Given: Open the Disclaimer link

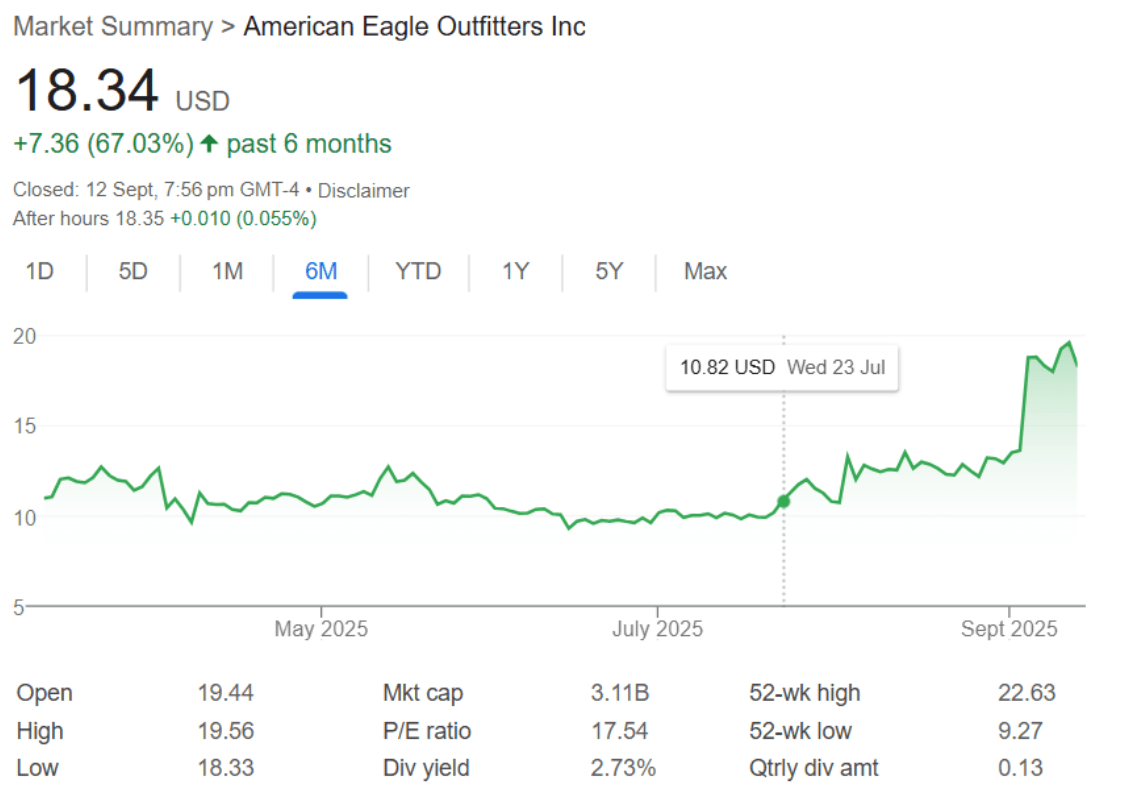Looking at the screenshot, I should [x=363, y=190].
